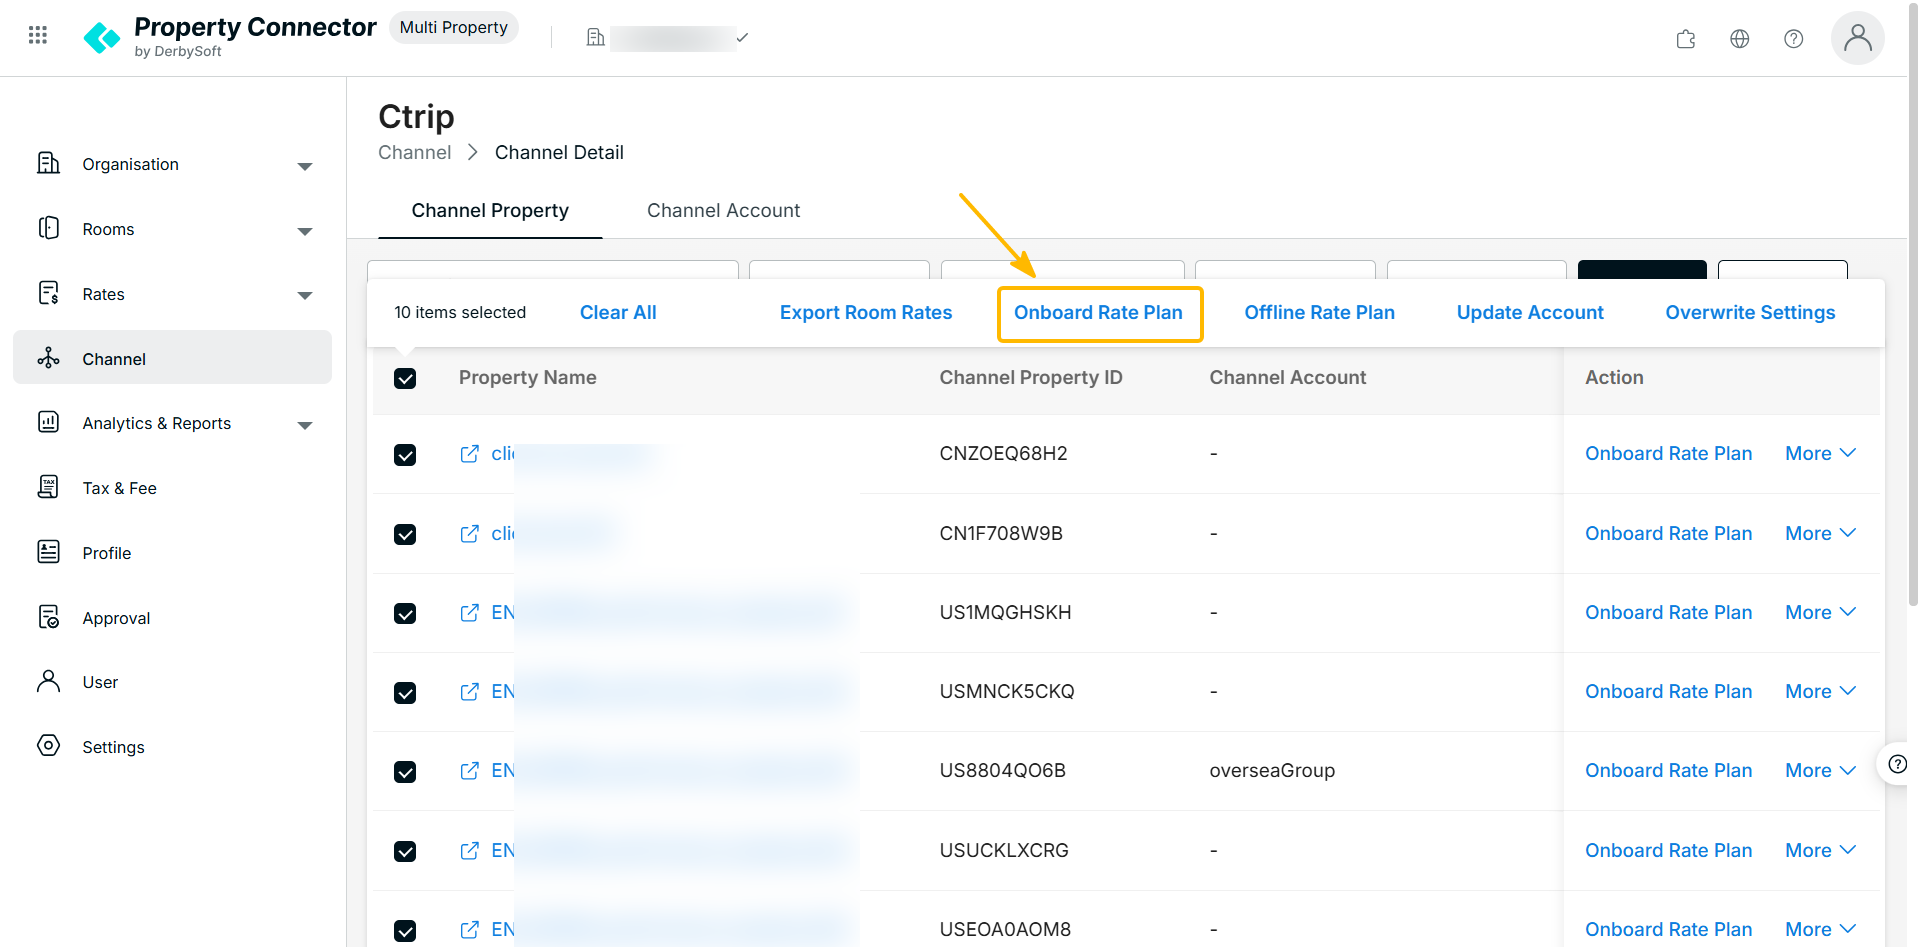Click Onboard Rate Plan in bulk toolbar

[x=1099, y=313]
